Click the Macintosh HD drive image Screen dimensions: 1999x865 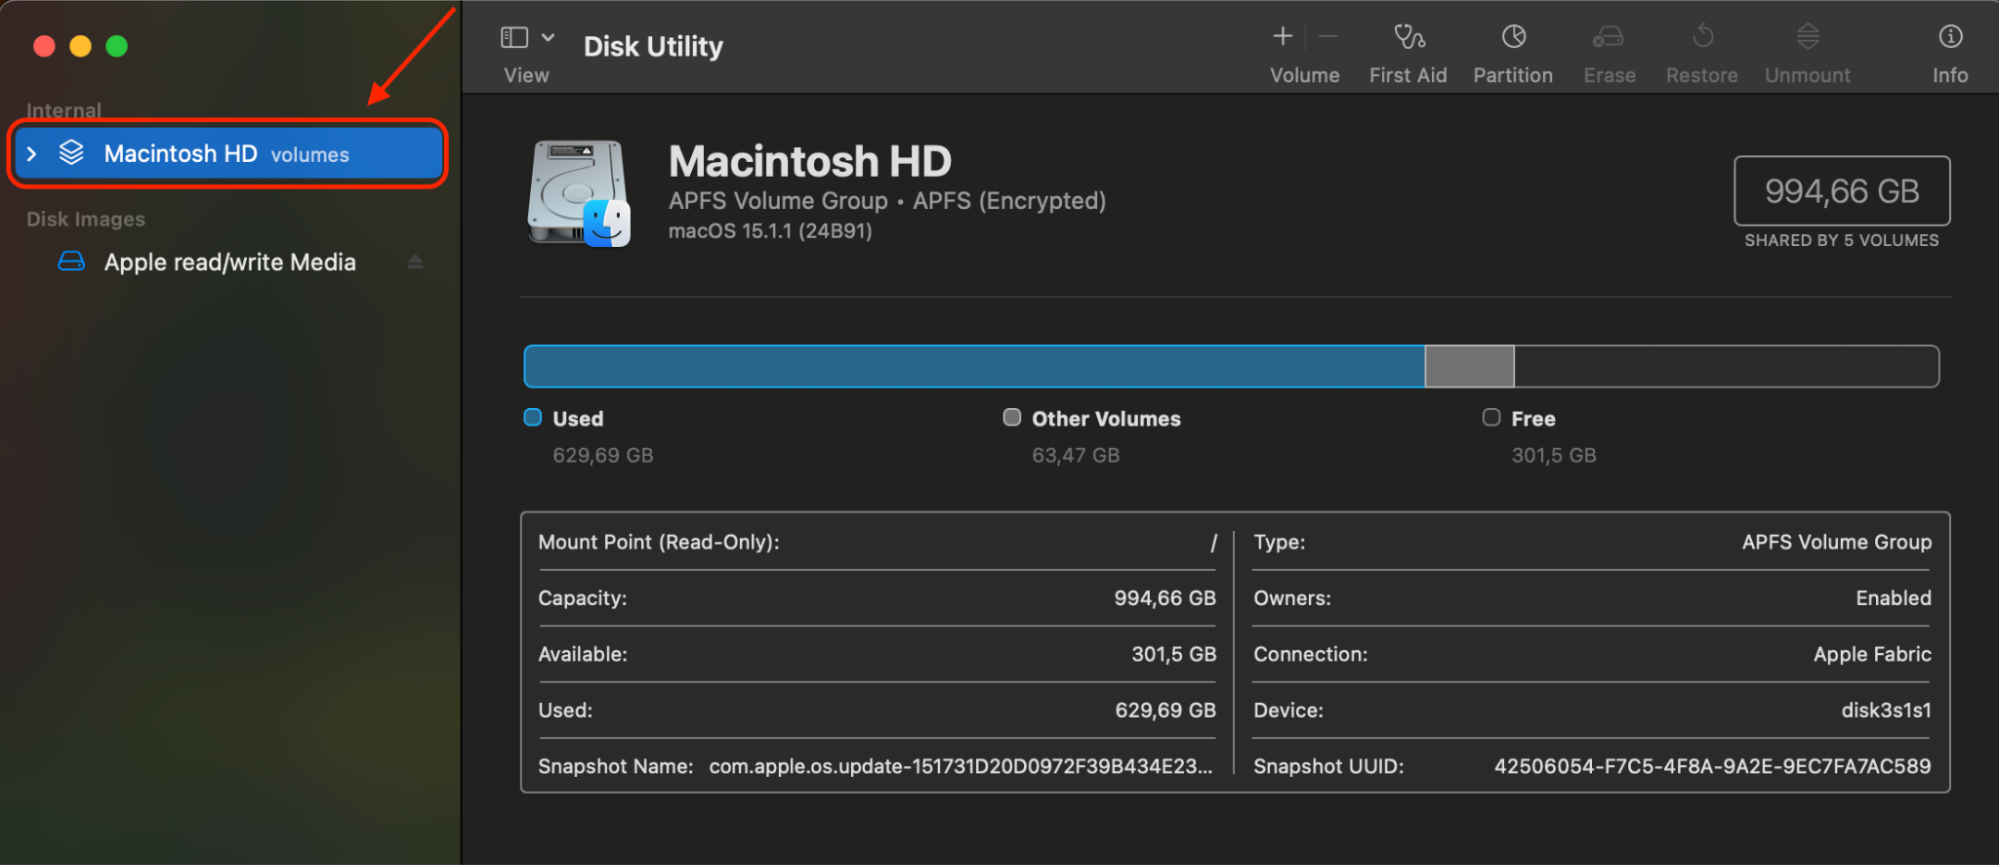(579, 193)
